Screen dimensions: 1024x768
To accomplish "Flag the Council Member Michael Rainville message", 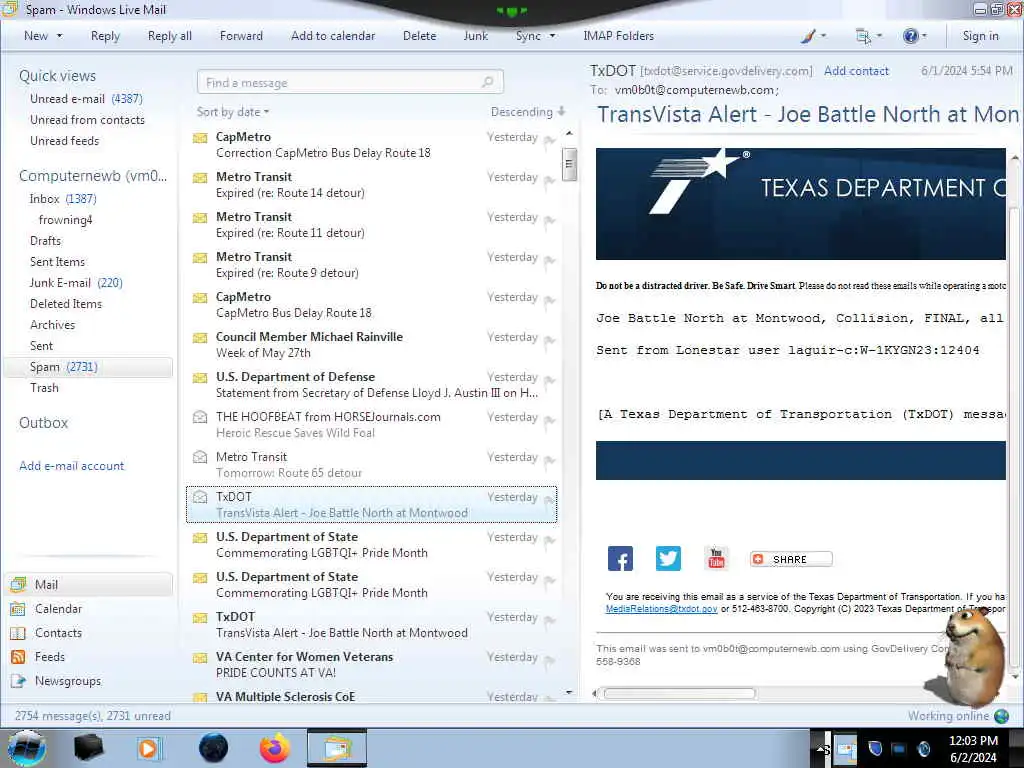I will [x=550, y=339].
